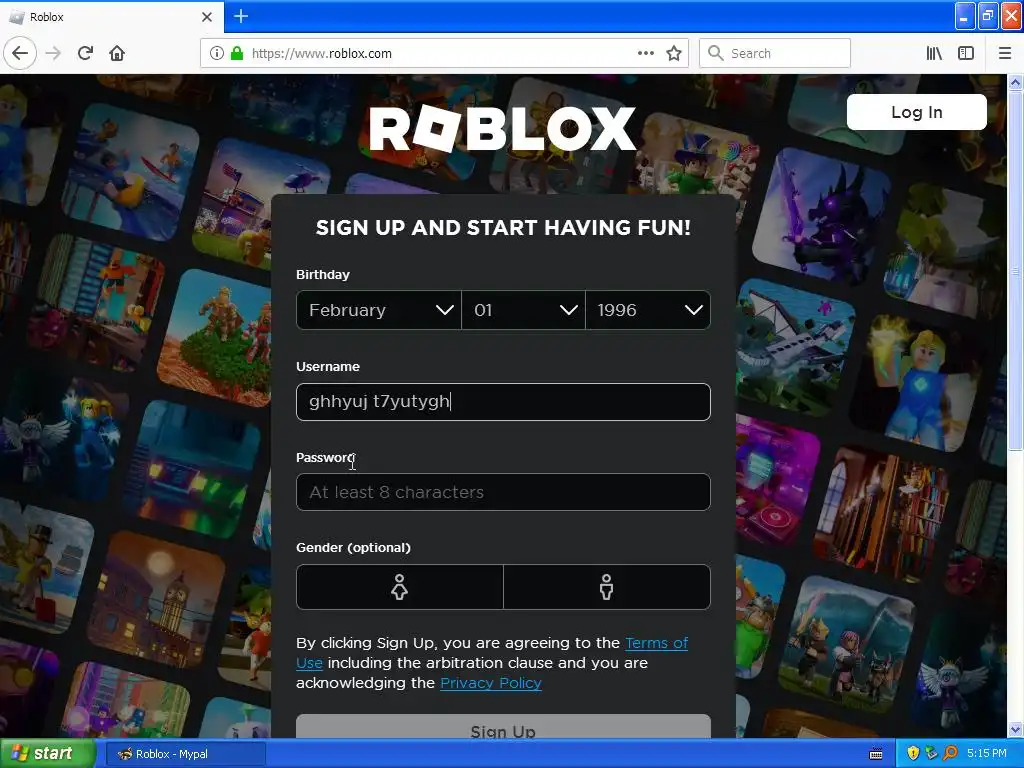Image resolution: width=1024 pixels, height=768 pixels.
Task: Open the browser hamburger menu
Action: pyautogui.click(x=1005, y=54)
